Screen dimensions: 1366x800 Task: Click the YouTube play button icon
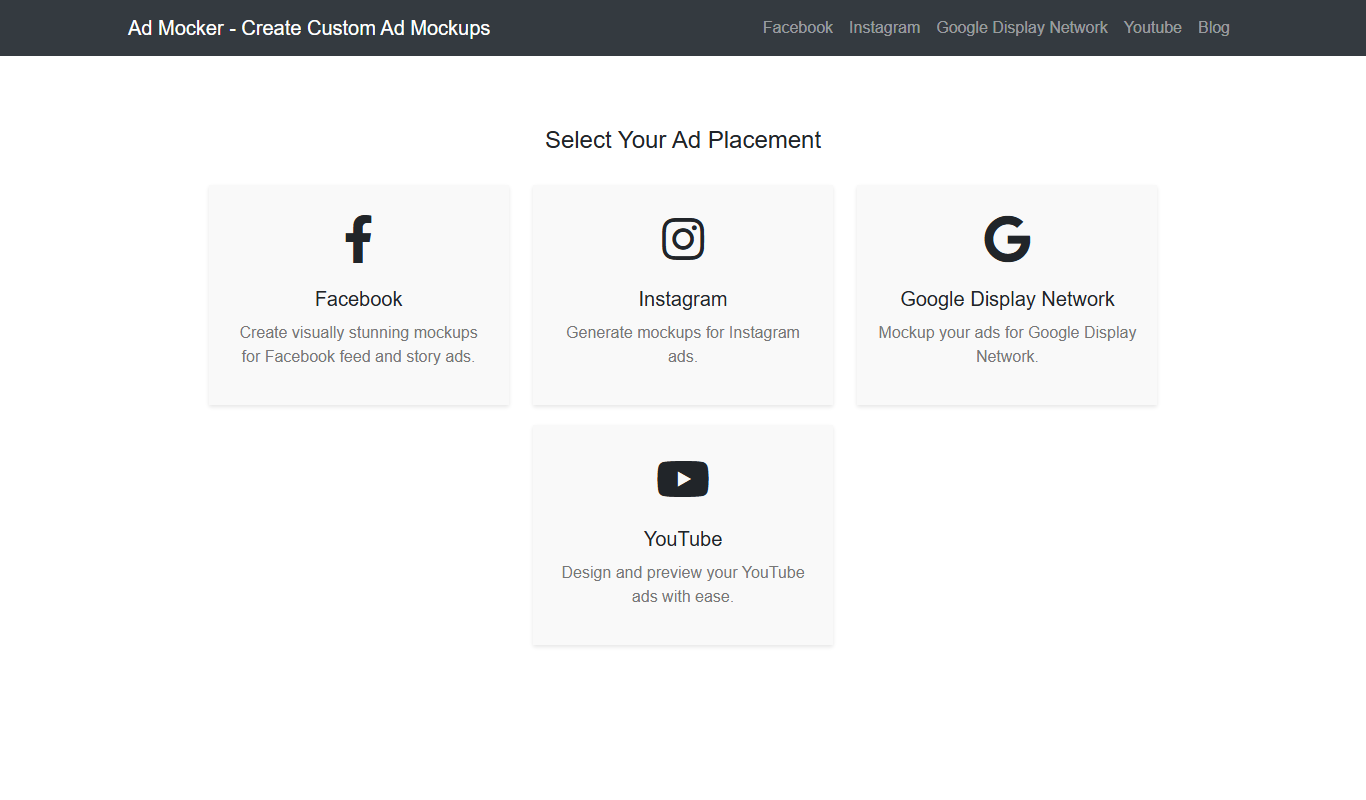pyautogui.click(x=683, y=479)
